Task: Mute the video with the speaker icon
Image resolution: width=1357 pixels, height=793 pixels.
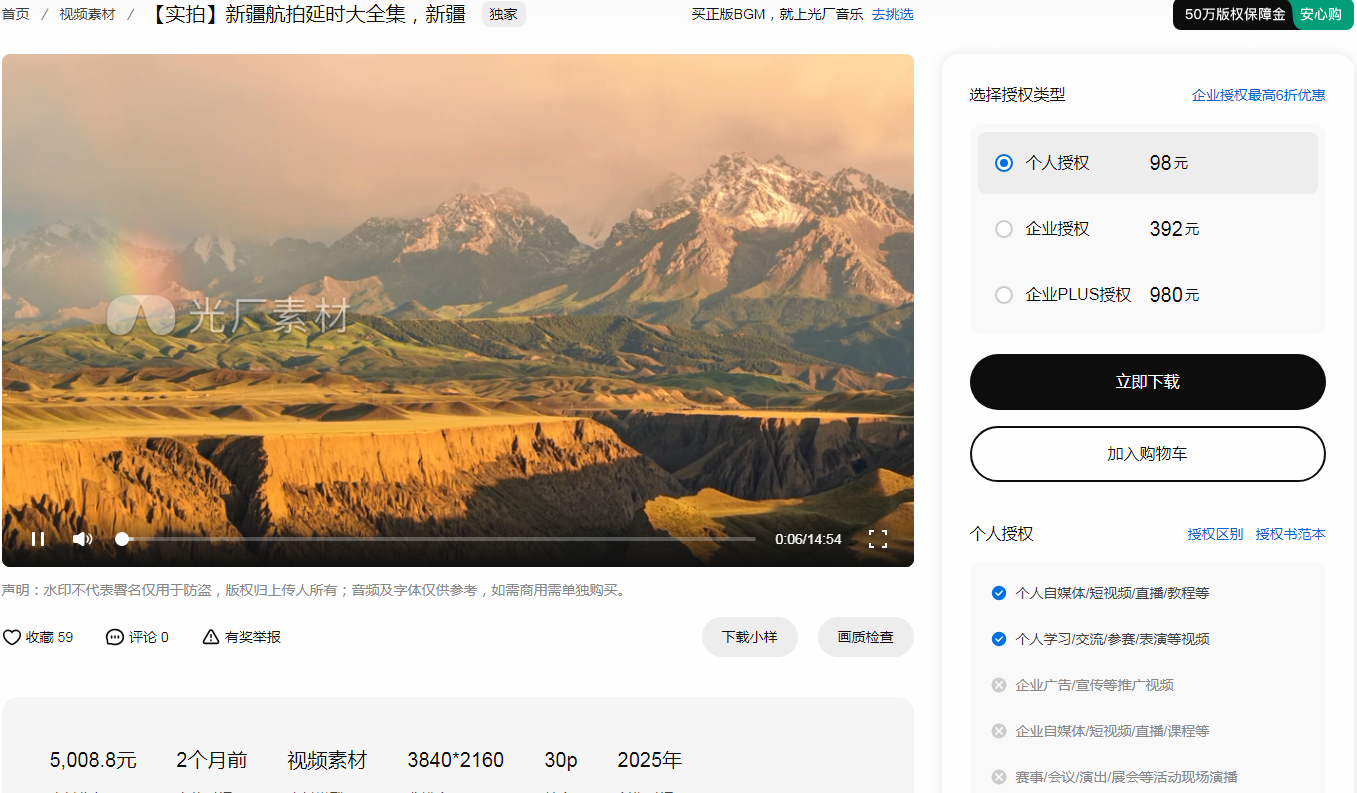Action: pyautogui.click(x=82, y=539)
